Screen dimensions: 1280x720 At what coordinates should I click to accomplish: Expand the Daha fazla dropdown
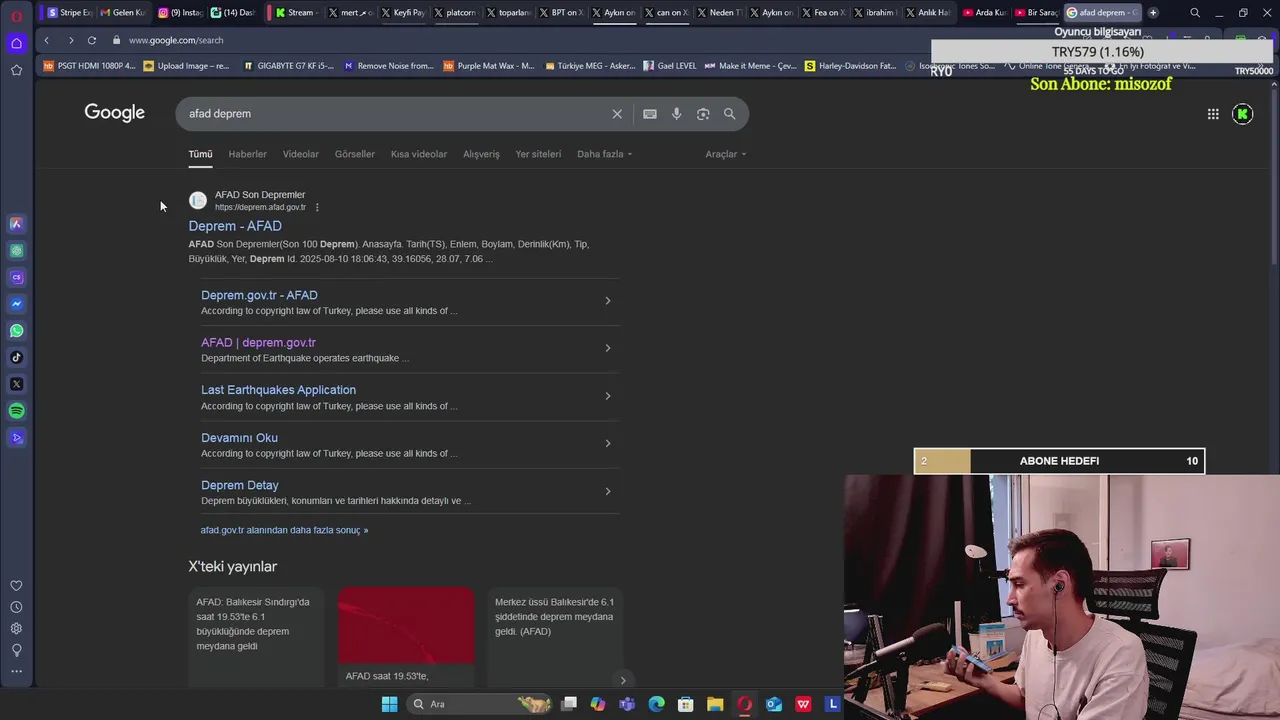pyautogui.click(x=605, y=154)
